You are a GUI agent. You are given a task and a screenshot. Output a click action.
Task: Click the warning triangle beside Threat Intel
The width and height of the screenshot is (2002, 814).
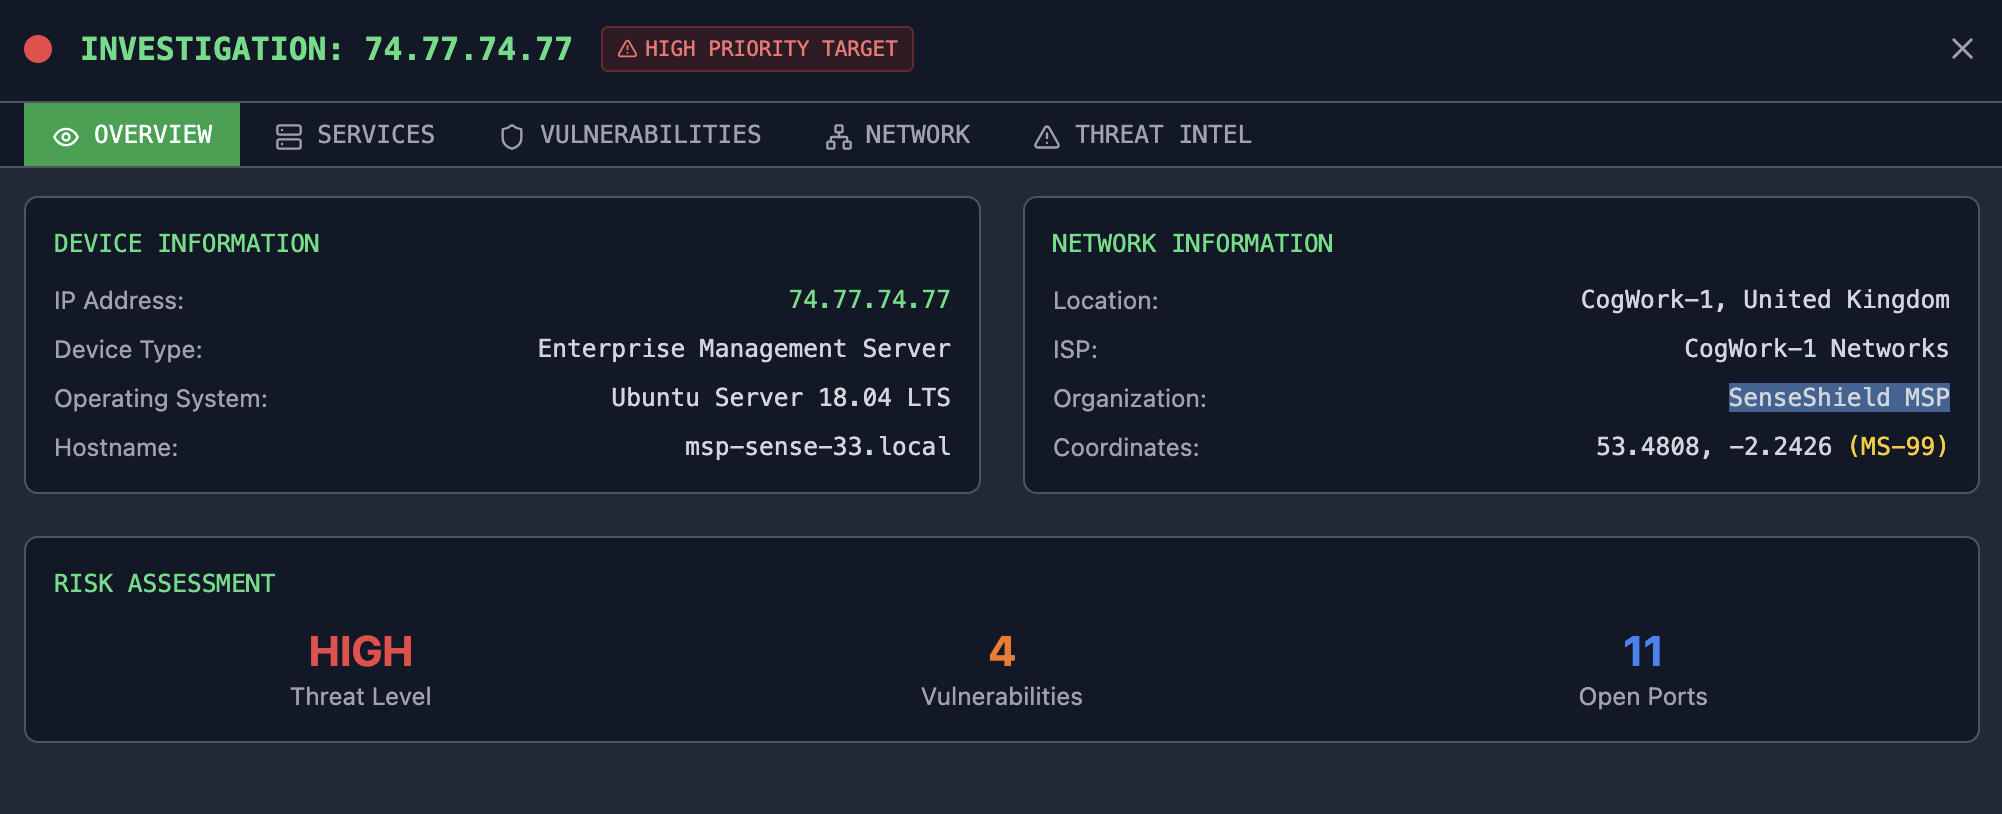tap(1046, 137)
